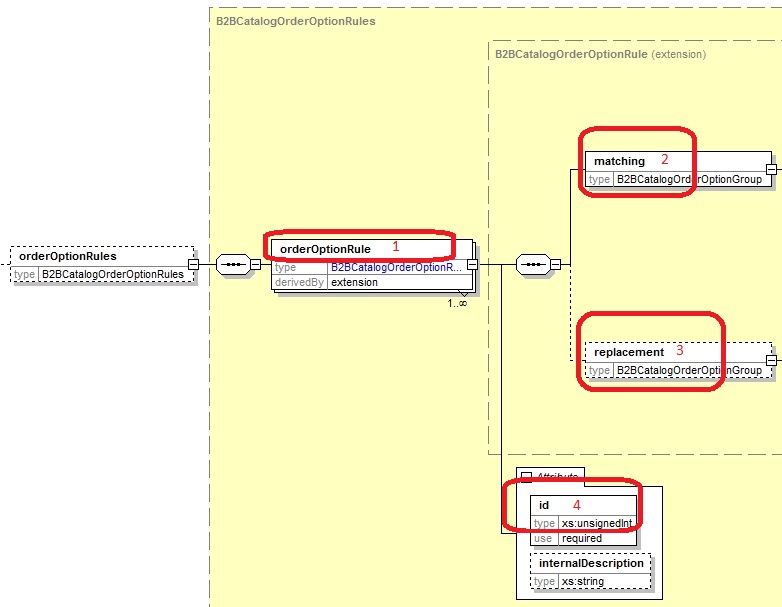This screenshot has height=607, width=782.
Task: Collapse the Attributes box
Action: coord(524,475)
